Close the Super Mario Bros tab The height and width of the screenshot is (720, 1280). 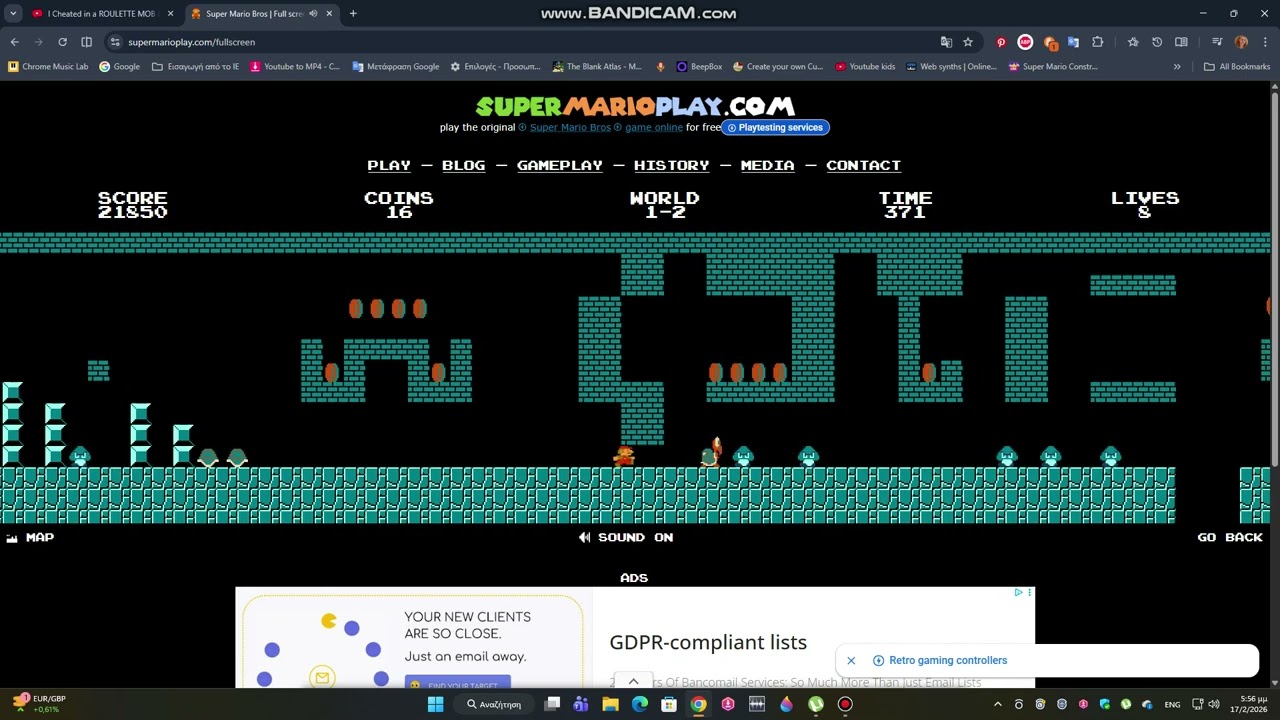pos(329,14)
